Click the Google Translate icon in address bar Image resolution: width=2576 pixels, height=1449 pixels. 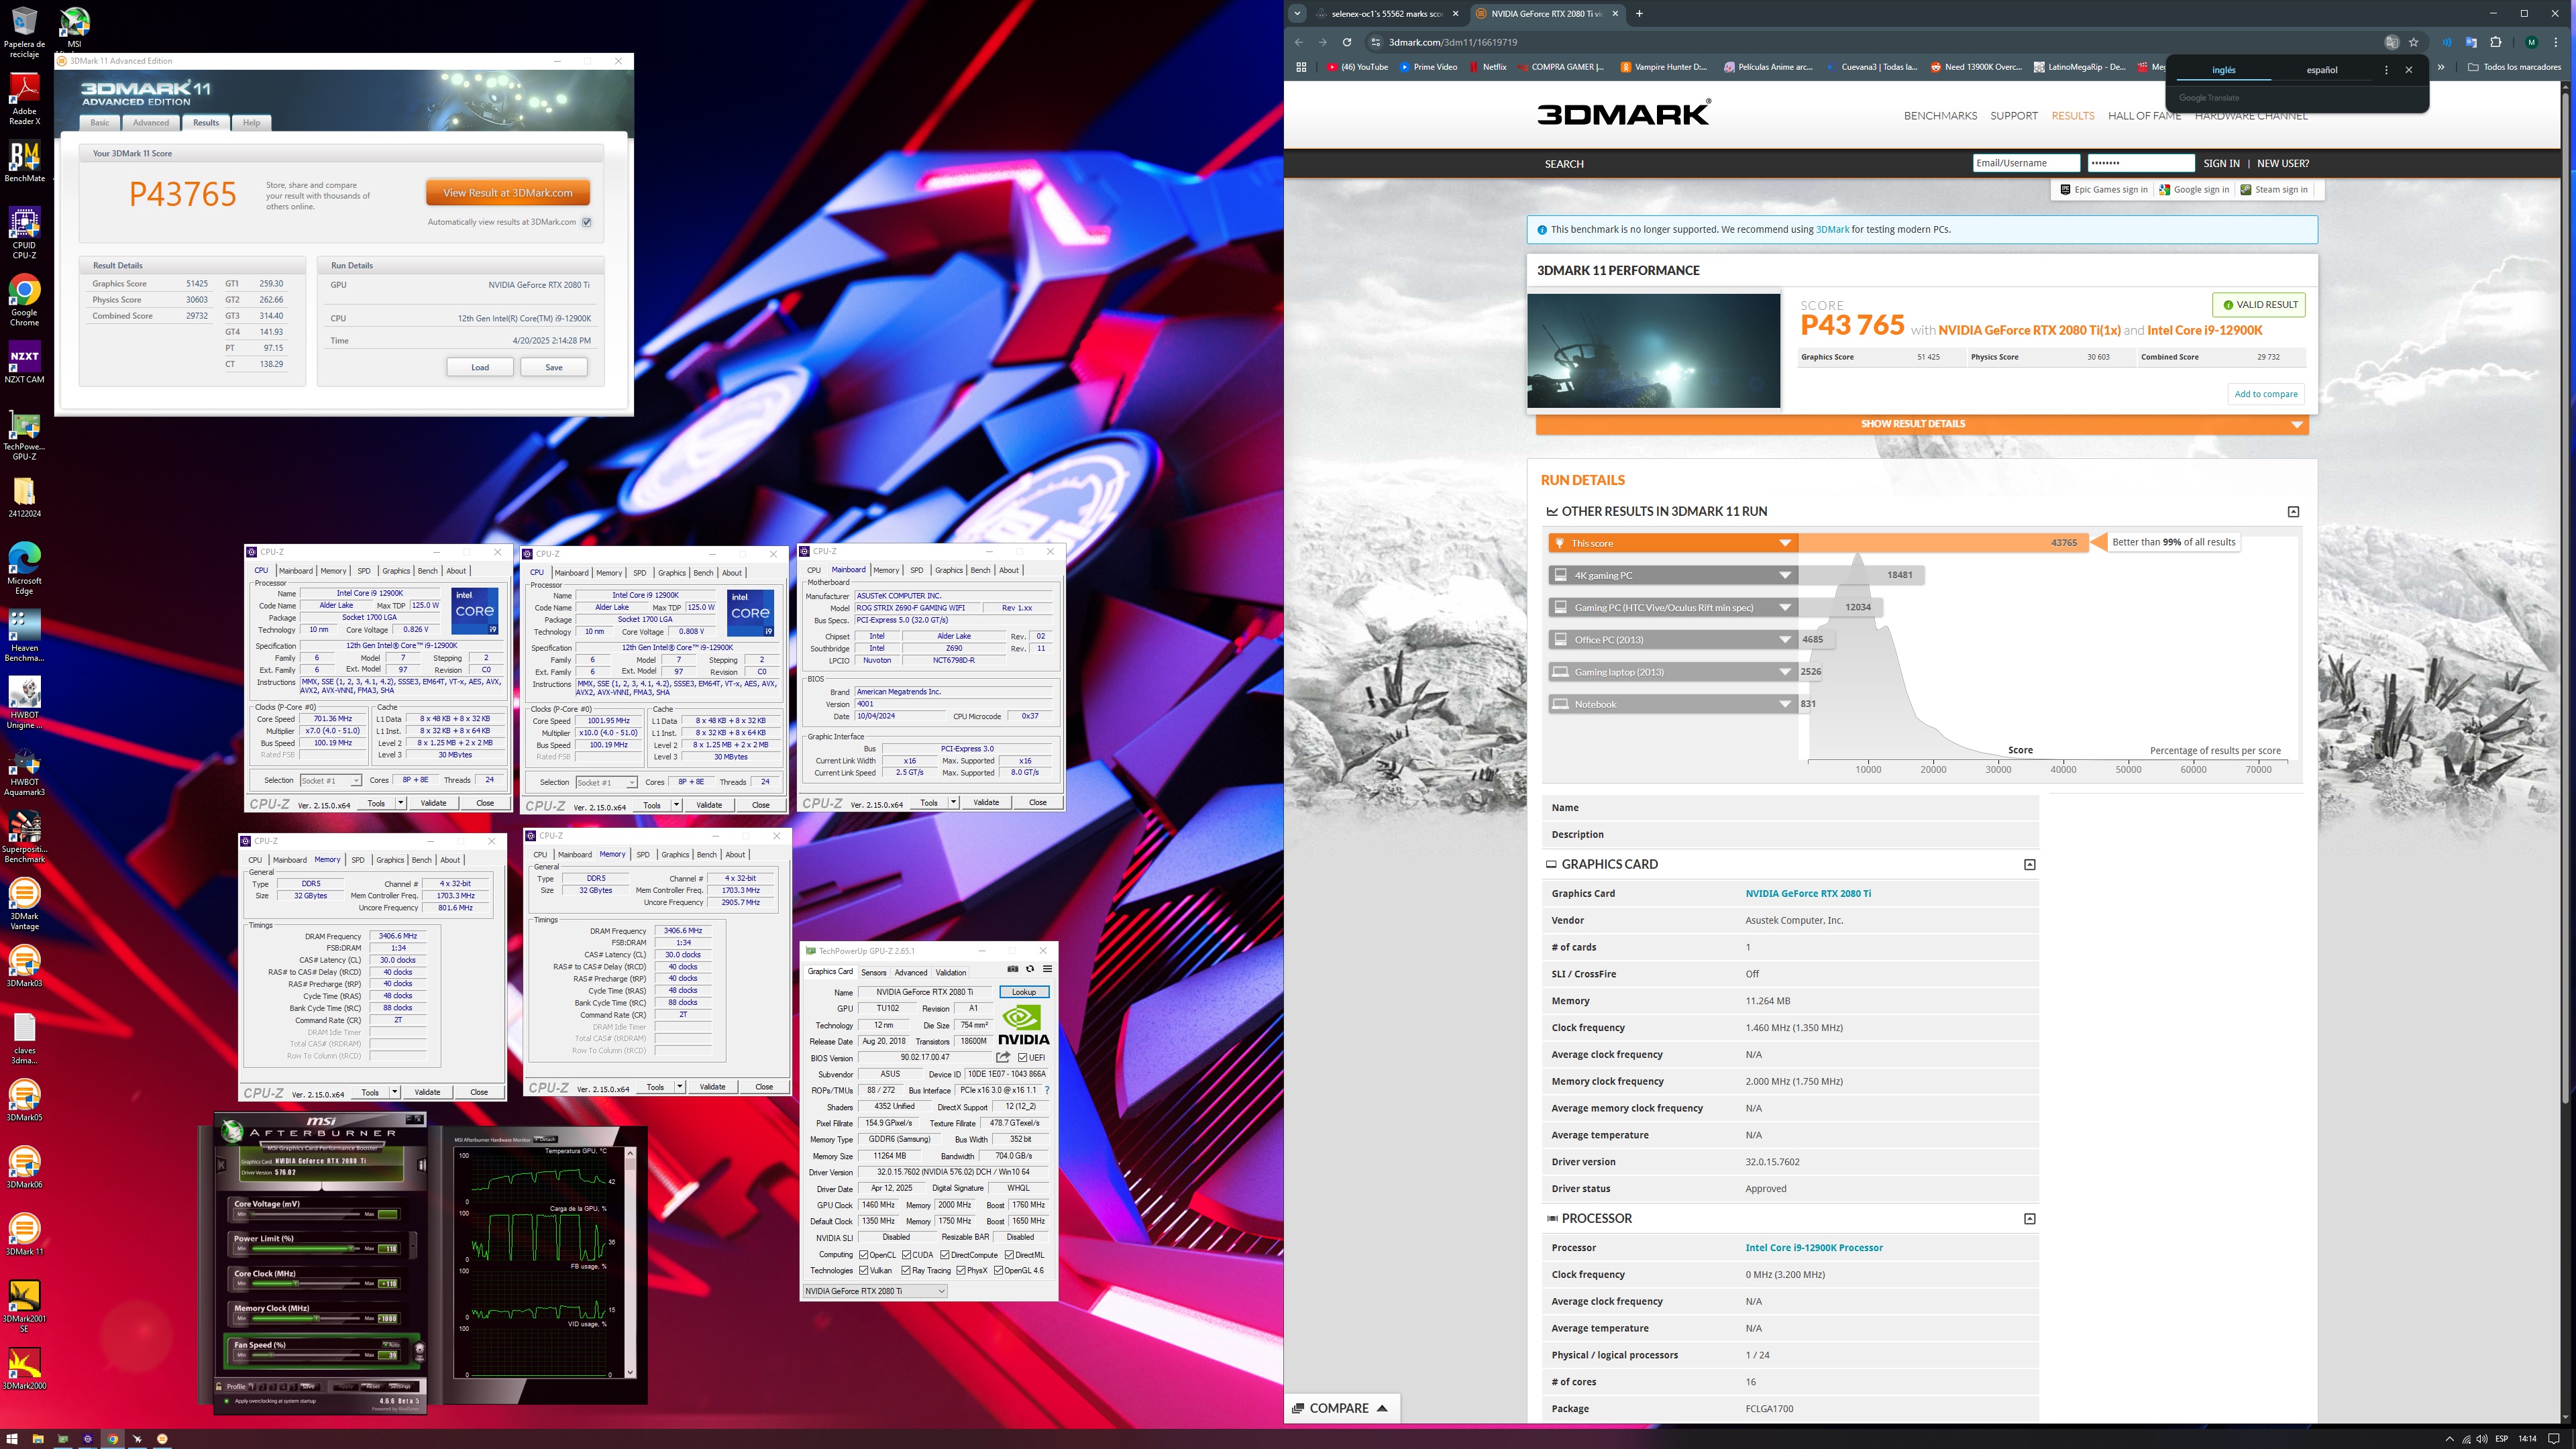(2391, 42)
